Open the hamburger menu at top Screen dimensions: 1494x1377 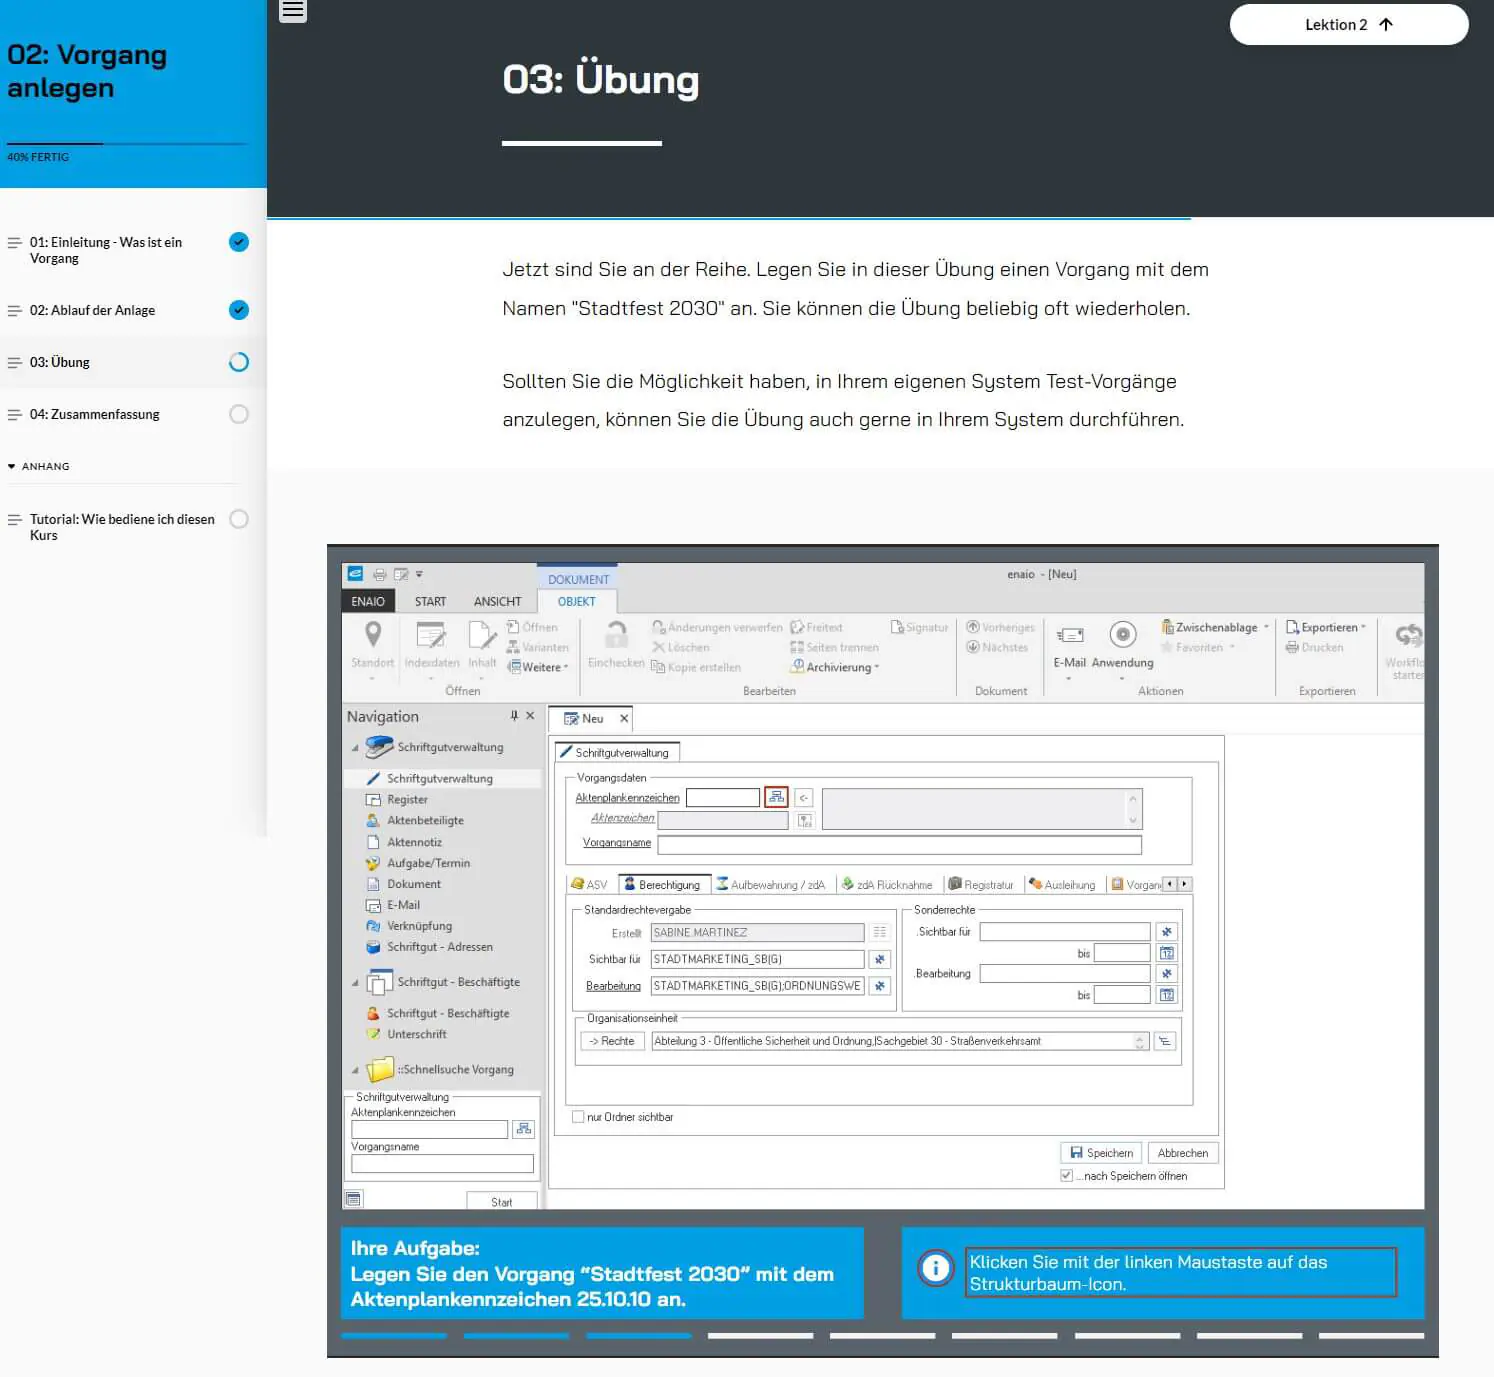(x=292, y=11)
